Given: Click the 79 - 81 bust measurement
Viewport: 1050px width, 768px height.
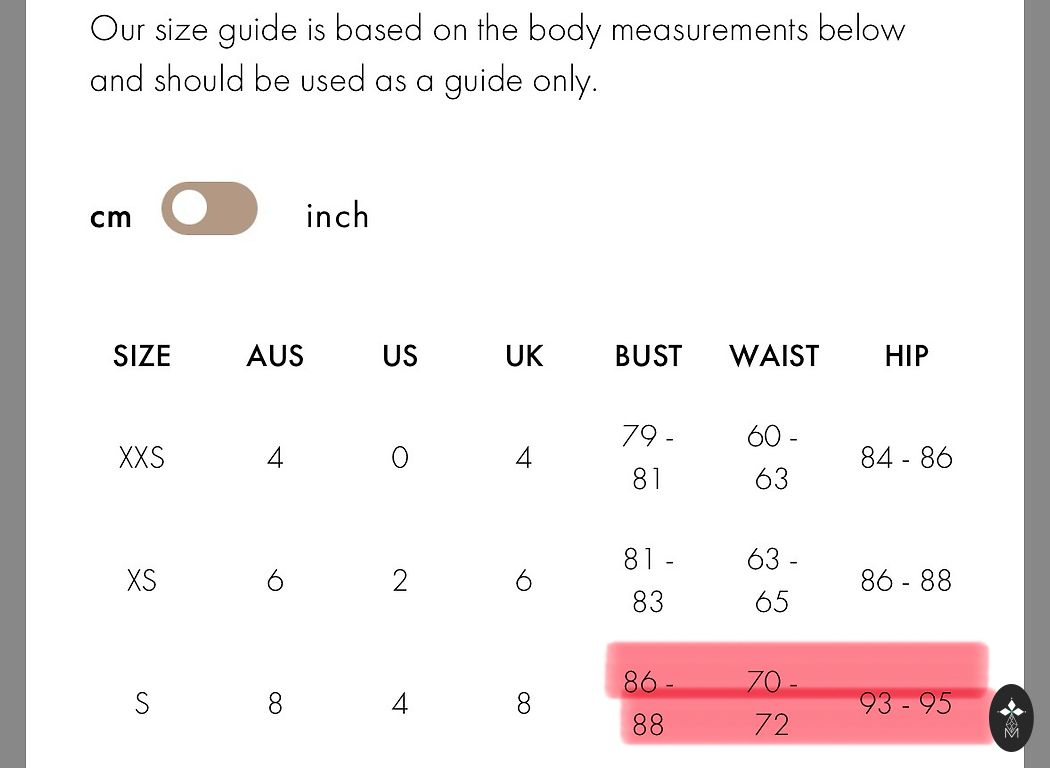Looking at the screenshot, I should coord(648,458).
